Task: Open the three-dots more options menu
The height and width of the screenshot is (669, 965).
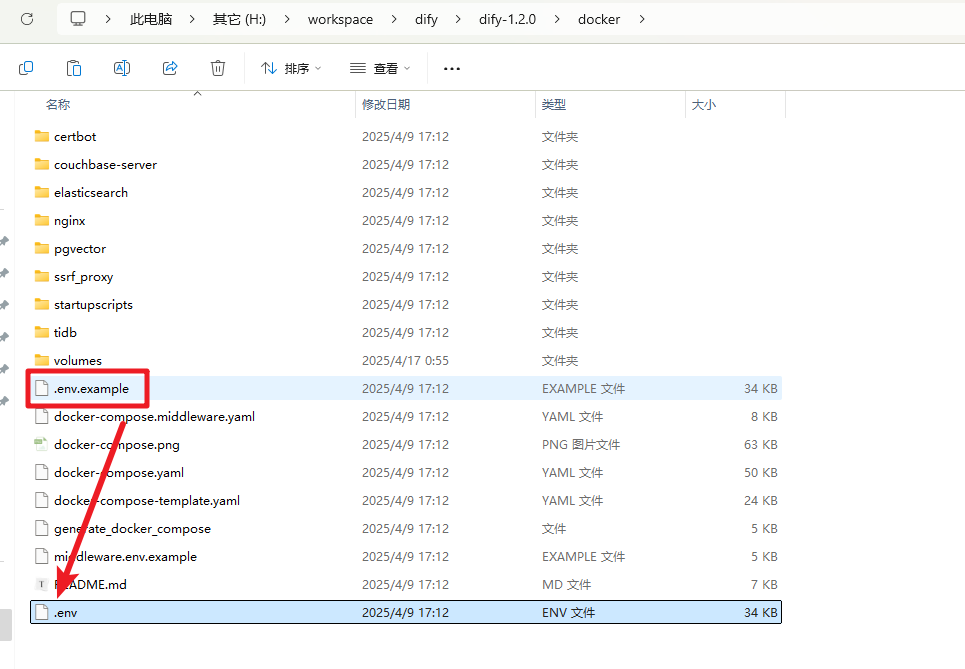Action: pos(452,68)
